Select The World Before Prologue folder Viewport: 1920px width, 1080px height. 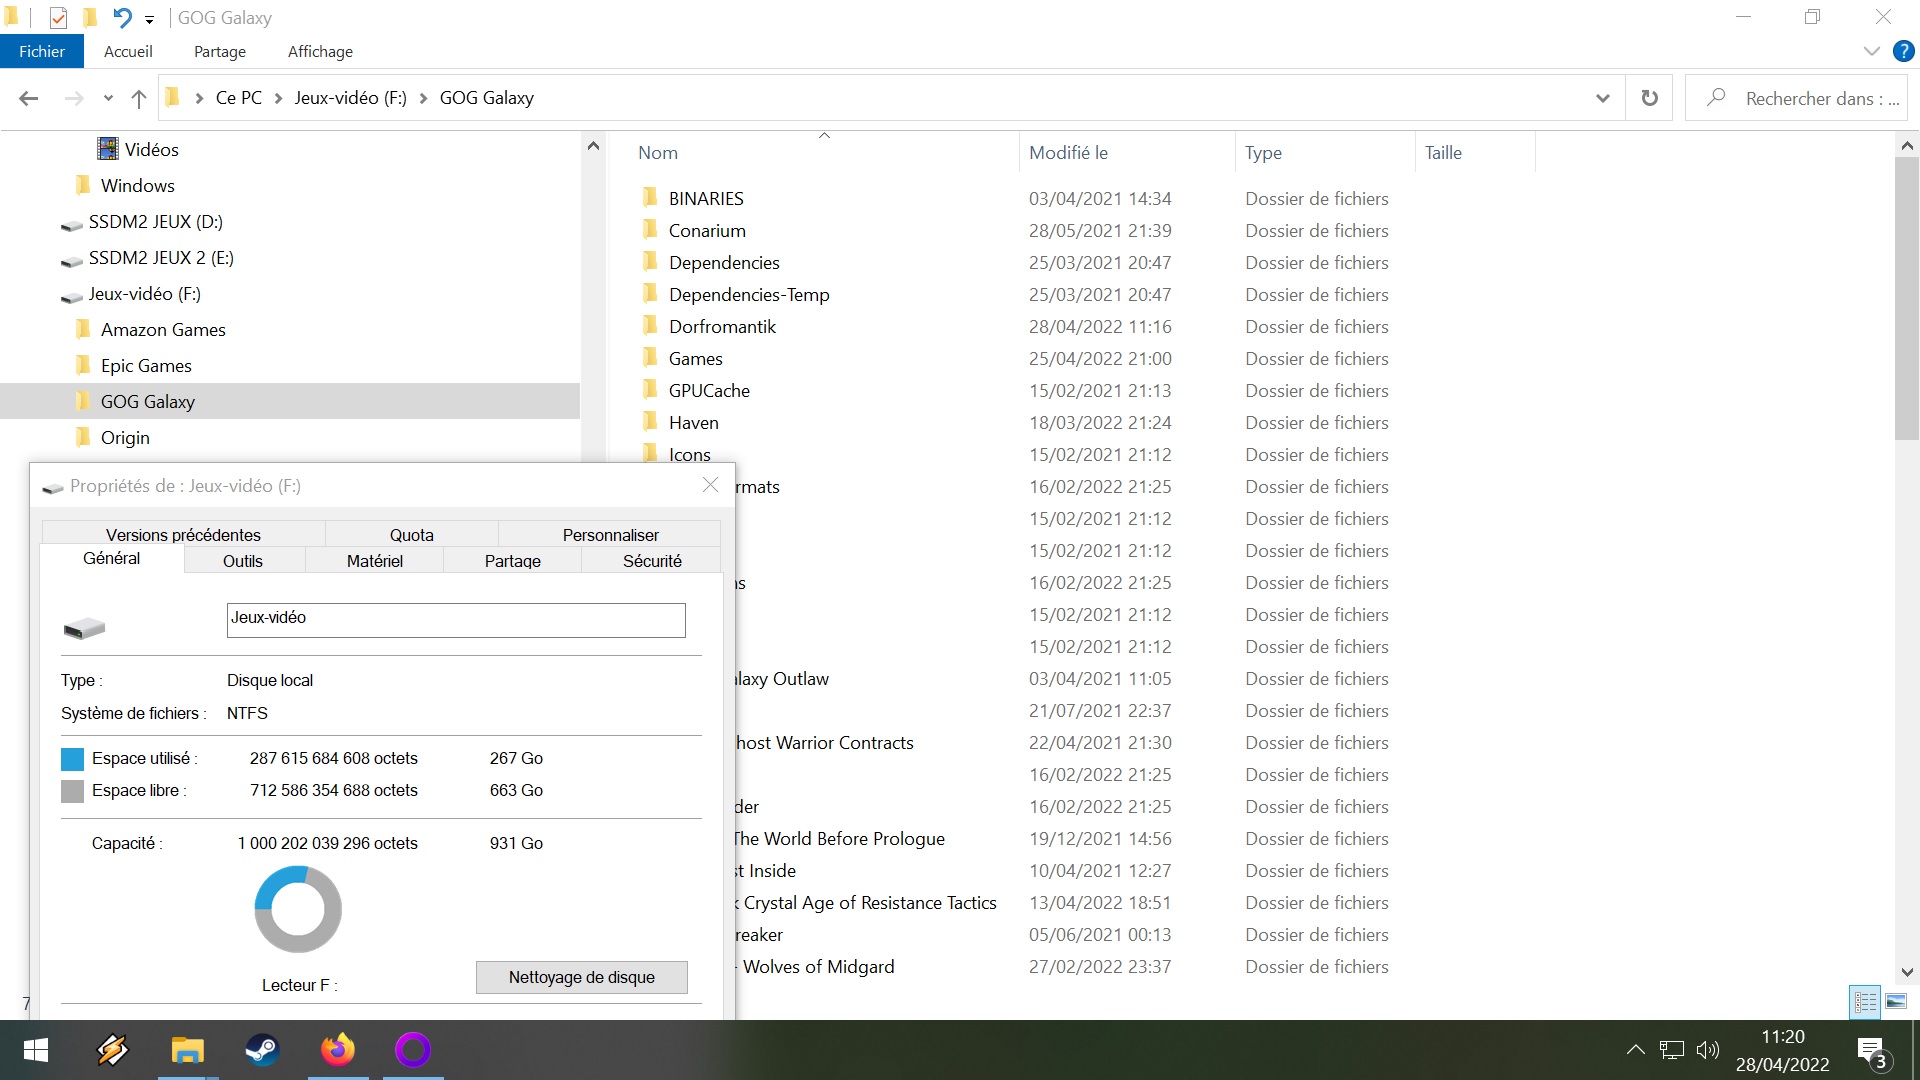point(838,839)
